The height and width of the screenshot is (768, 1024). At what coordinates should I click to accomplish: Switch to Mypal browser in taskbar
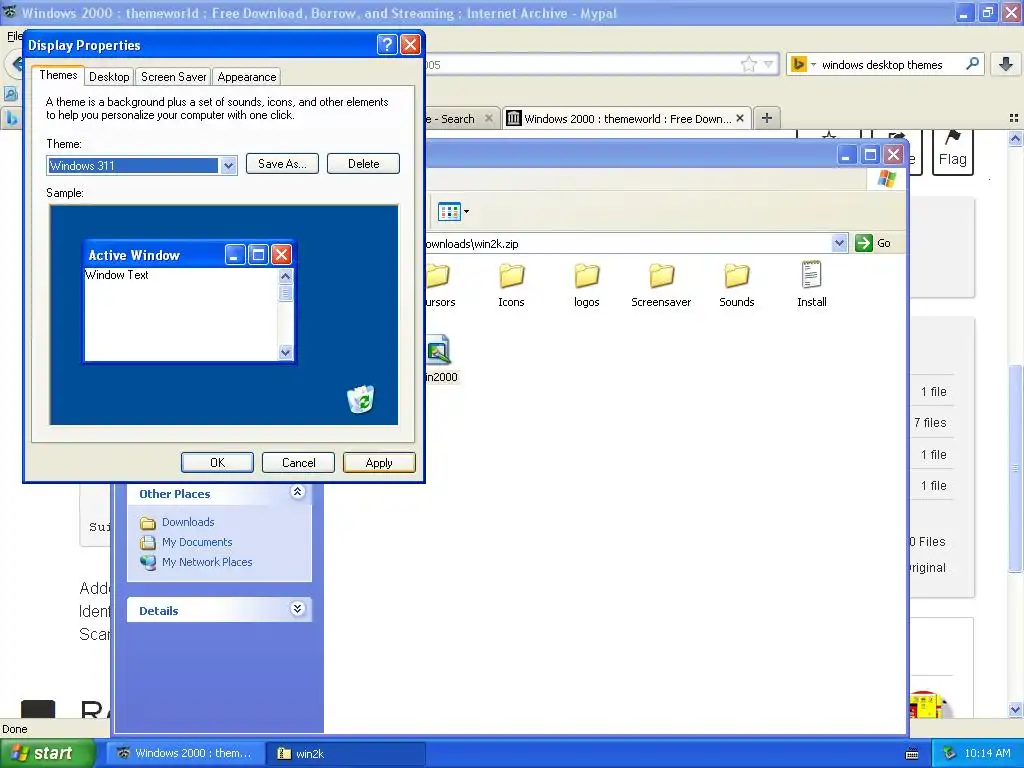pos(186,753)
